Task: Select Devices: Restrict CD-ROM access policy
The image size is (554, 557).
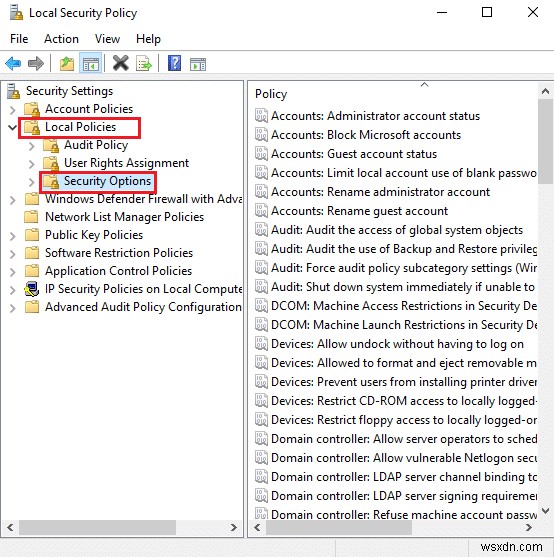Action: point(403,401)
